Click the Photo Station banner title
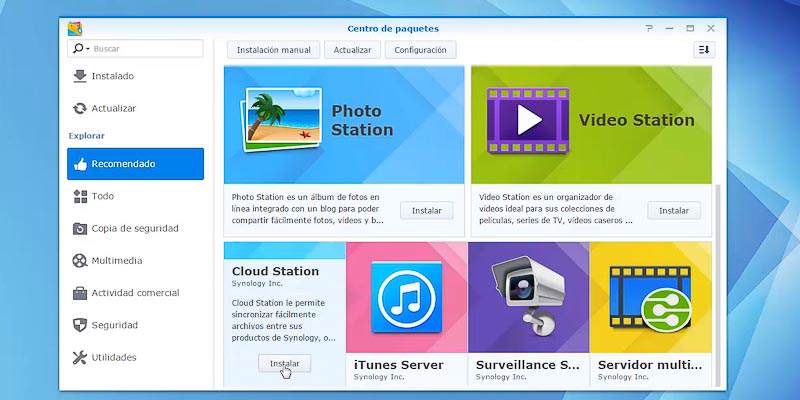 coord(362,120)
